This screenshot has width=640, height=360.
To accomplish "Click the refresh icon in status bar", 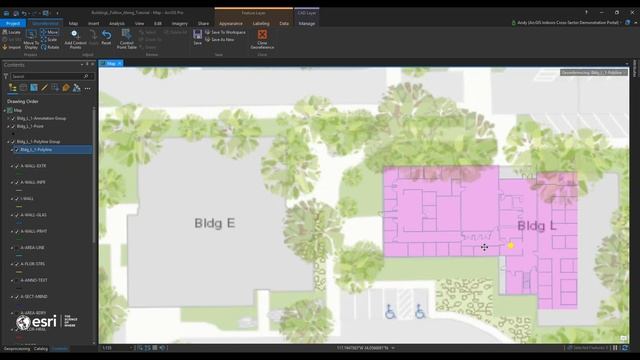I will (x=624, y=348).
